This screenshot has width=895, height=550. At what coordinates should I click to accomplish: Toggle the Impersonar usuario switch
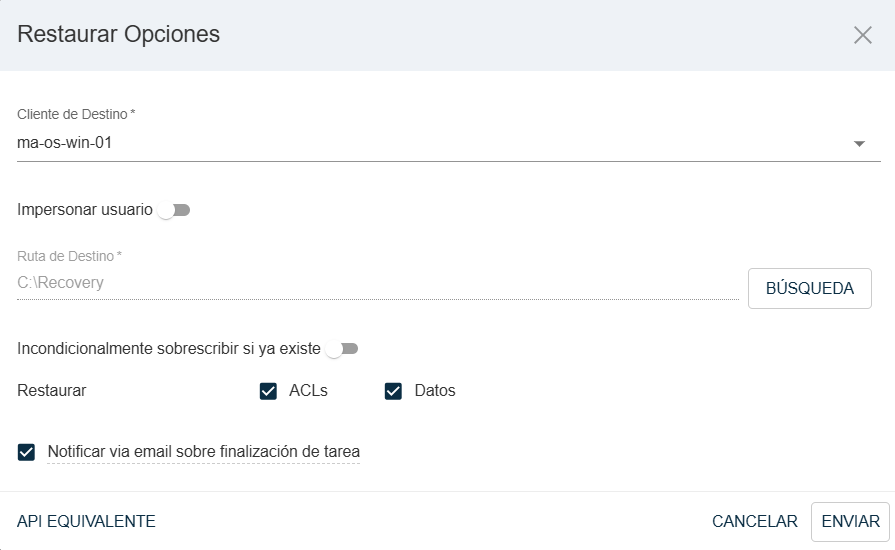tap(174, 210)
